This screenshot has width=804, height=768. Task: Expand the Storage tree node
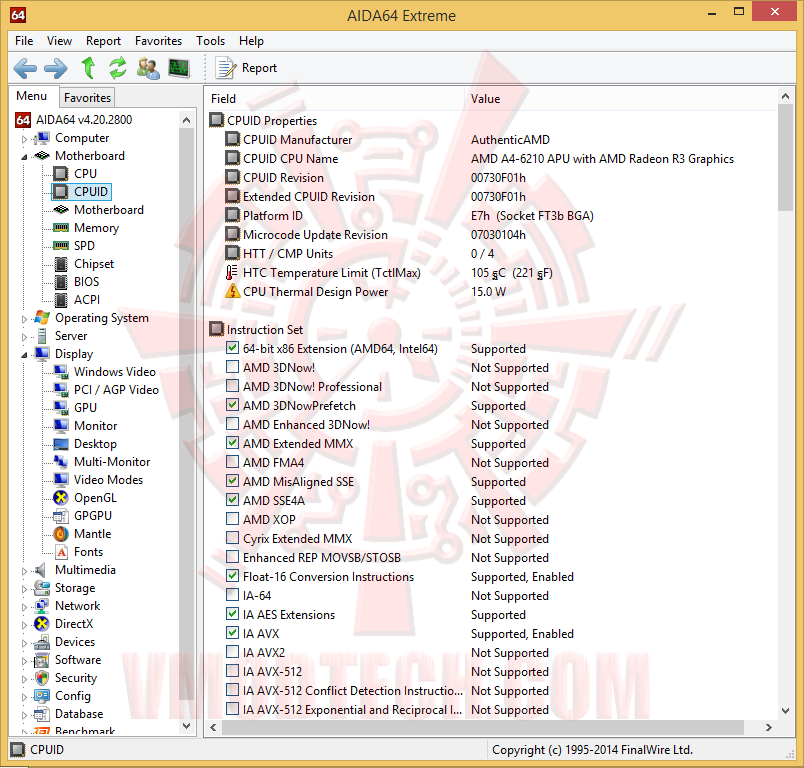[x=24, y=589]
